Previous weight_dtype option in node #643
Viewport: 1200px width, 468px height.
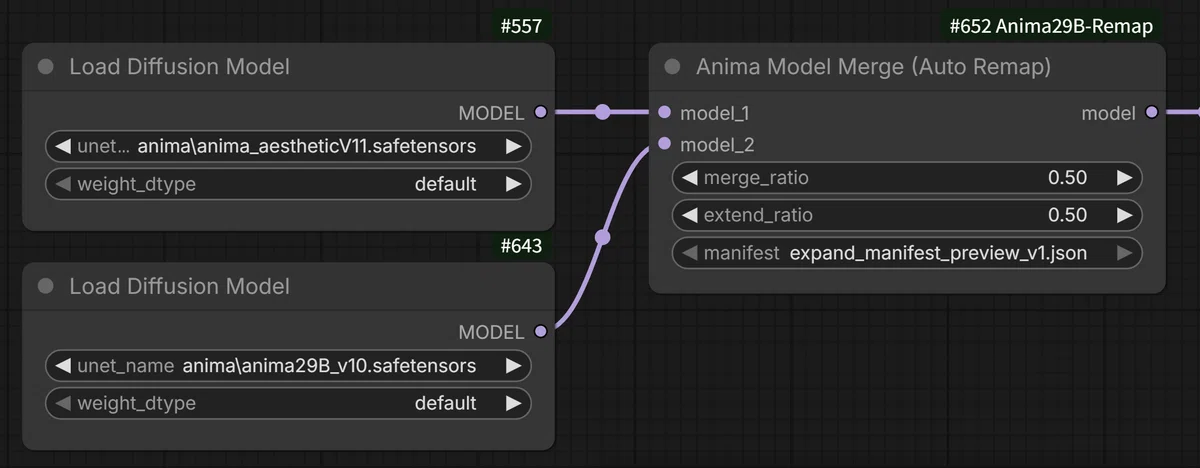click(62, 403)
